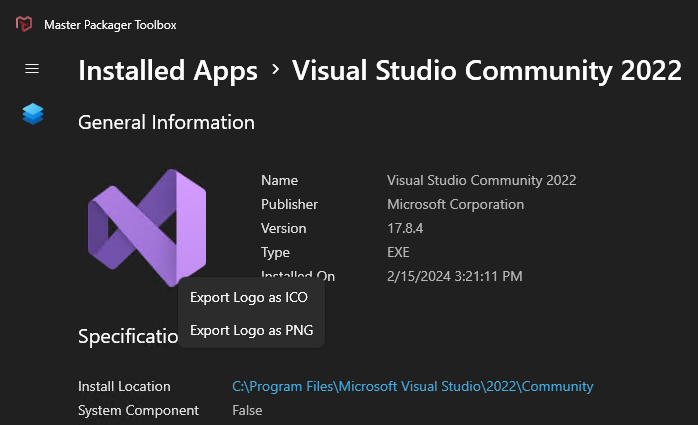Go back to Installed Apps breadcrumb
This screenshot has height=425, width=698.
tap(168, 71)
